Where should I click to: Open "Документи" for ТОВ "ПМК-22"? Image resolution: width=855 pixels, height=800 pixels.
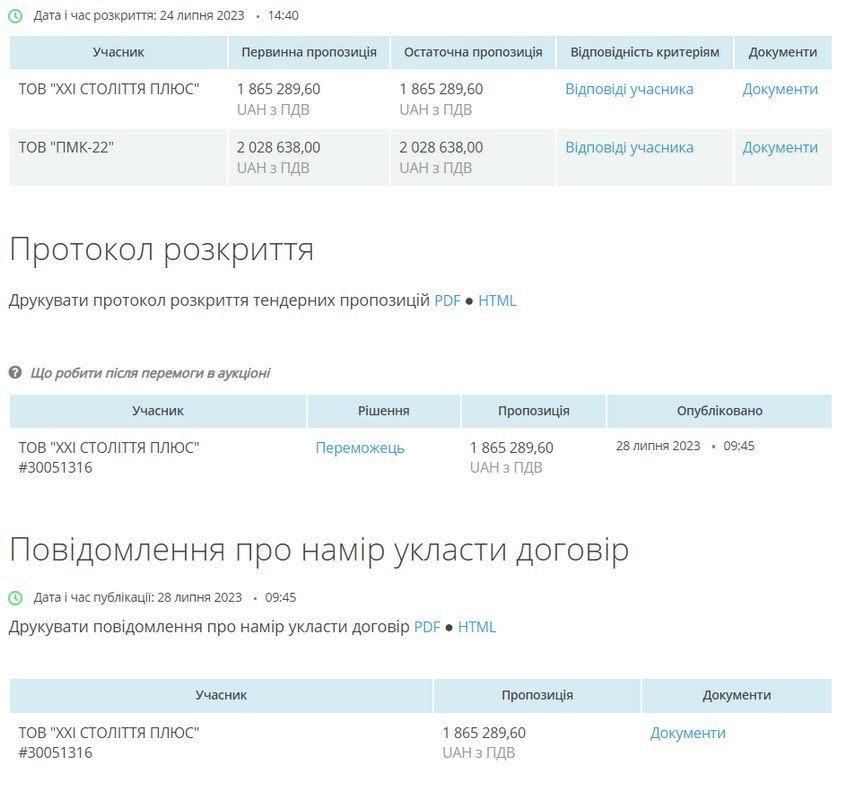[784, 147]
